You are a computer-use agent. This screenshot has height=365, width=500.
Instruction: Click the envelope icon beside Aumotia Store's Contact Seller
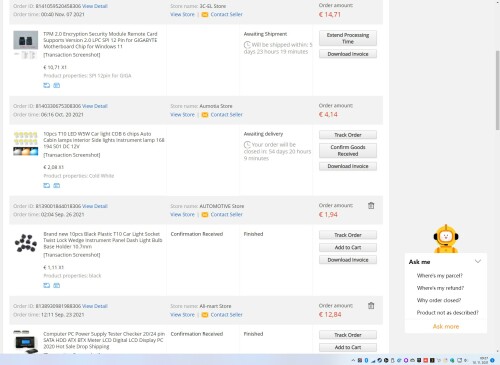click(205, 115)
